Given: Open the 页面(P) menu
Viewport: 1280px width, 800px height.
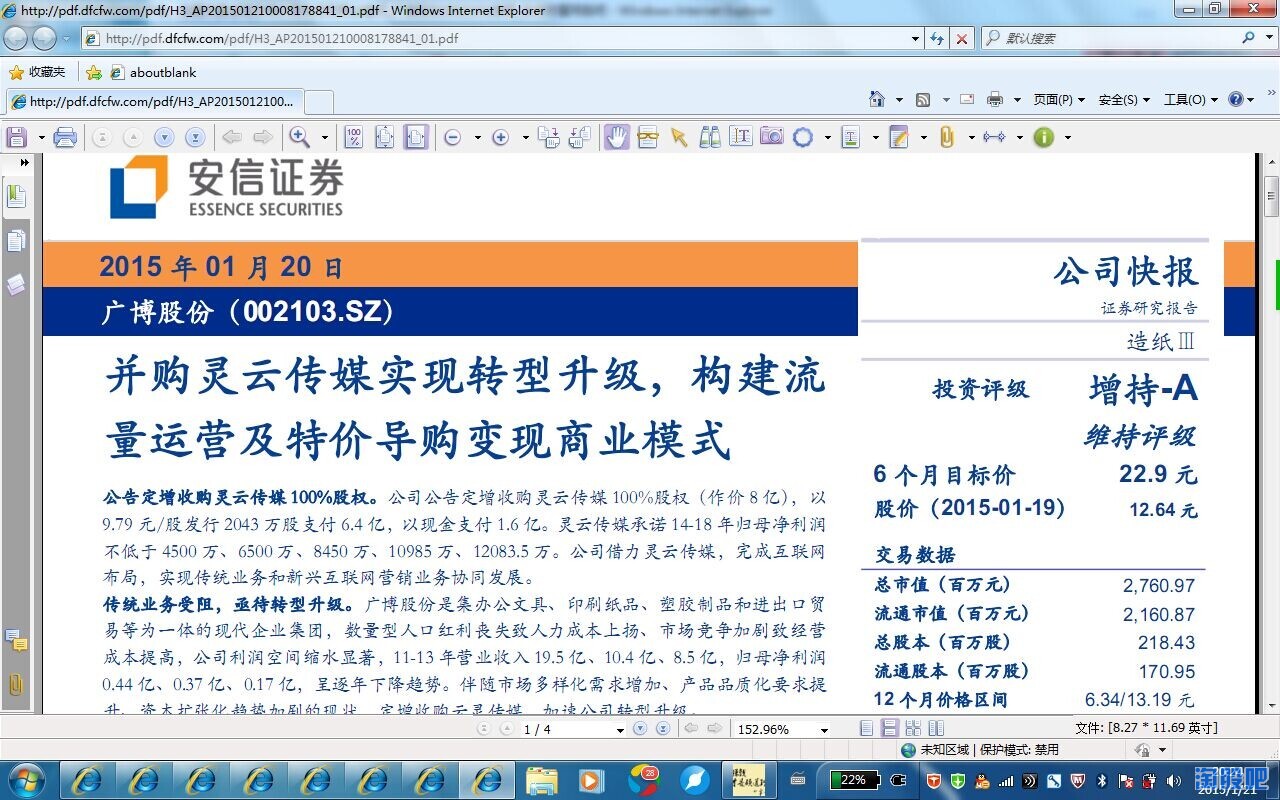Looking at the screenshot, I should pos(1059,99).
